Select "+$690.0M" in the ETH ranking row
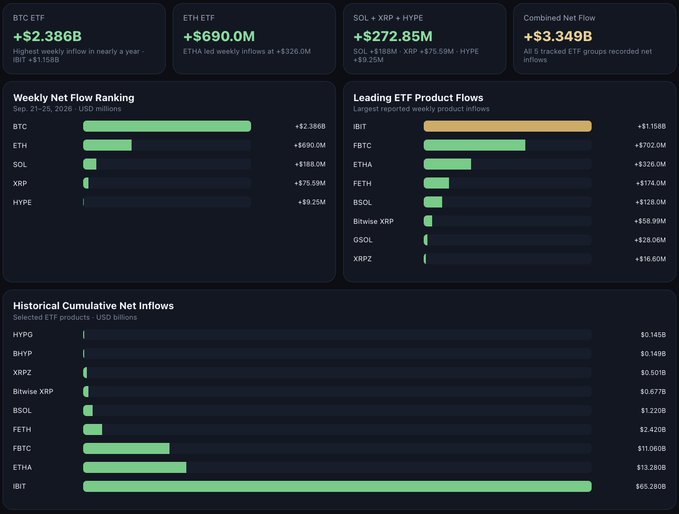The image size is (679, 514). point(310,145)
